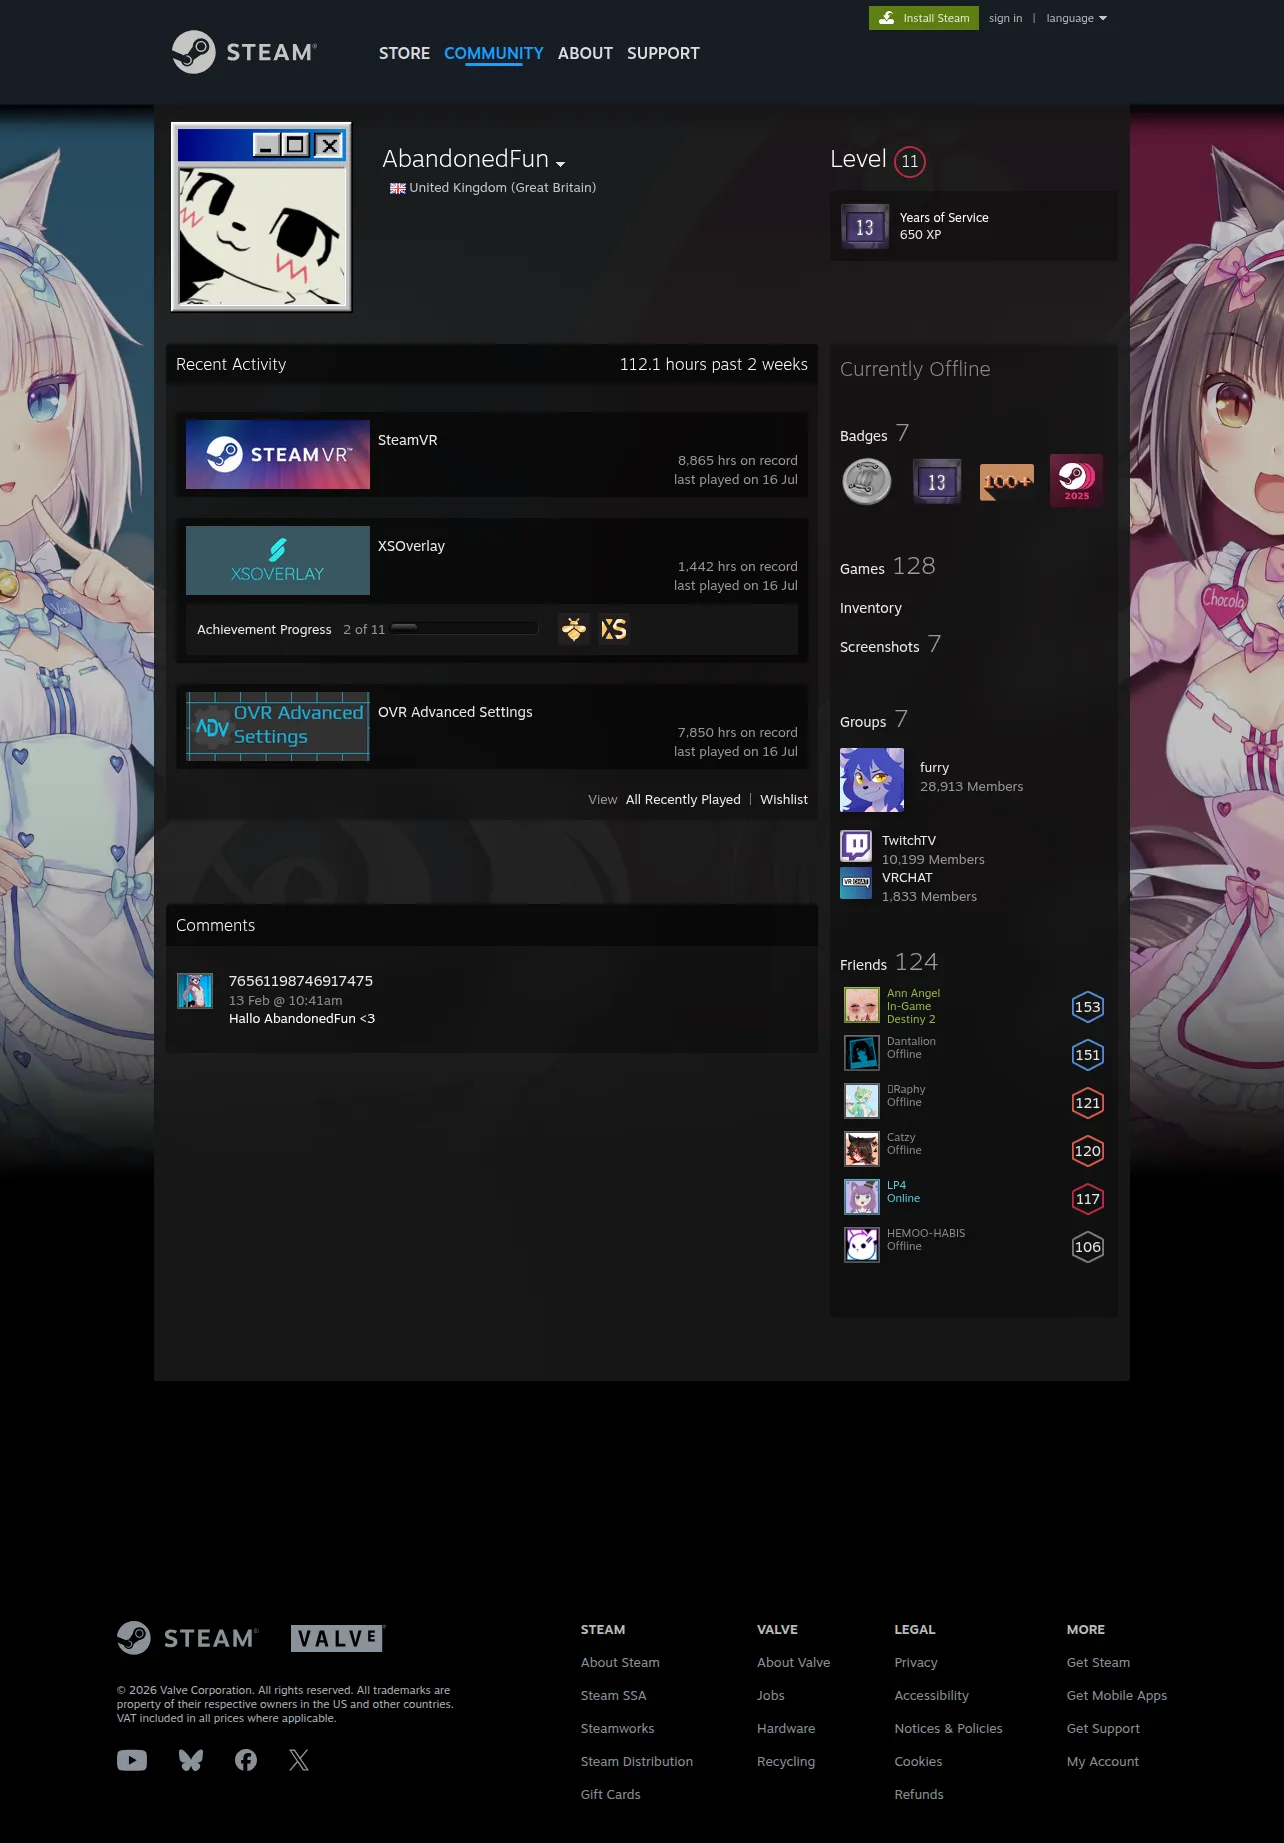Click the XSOverlay game title link
This screenshot has width=1284, height=1843.
[x=411, y=546]
